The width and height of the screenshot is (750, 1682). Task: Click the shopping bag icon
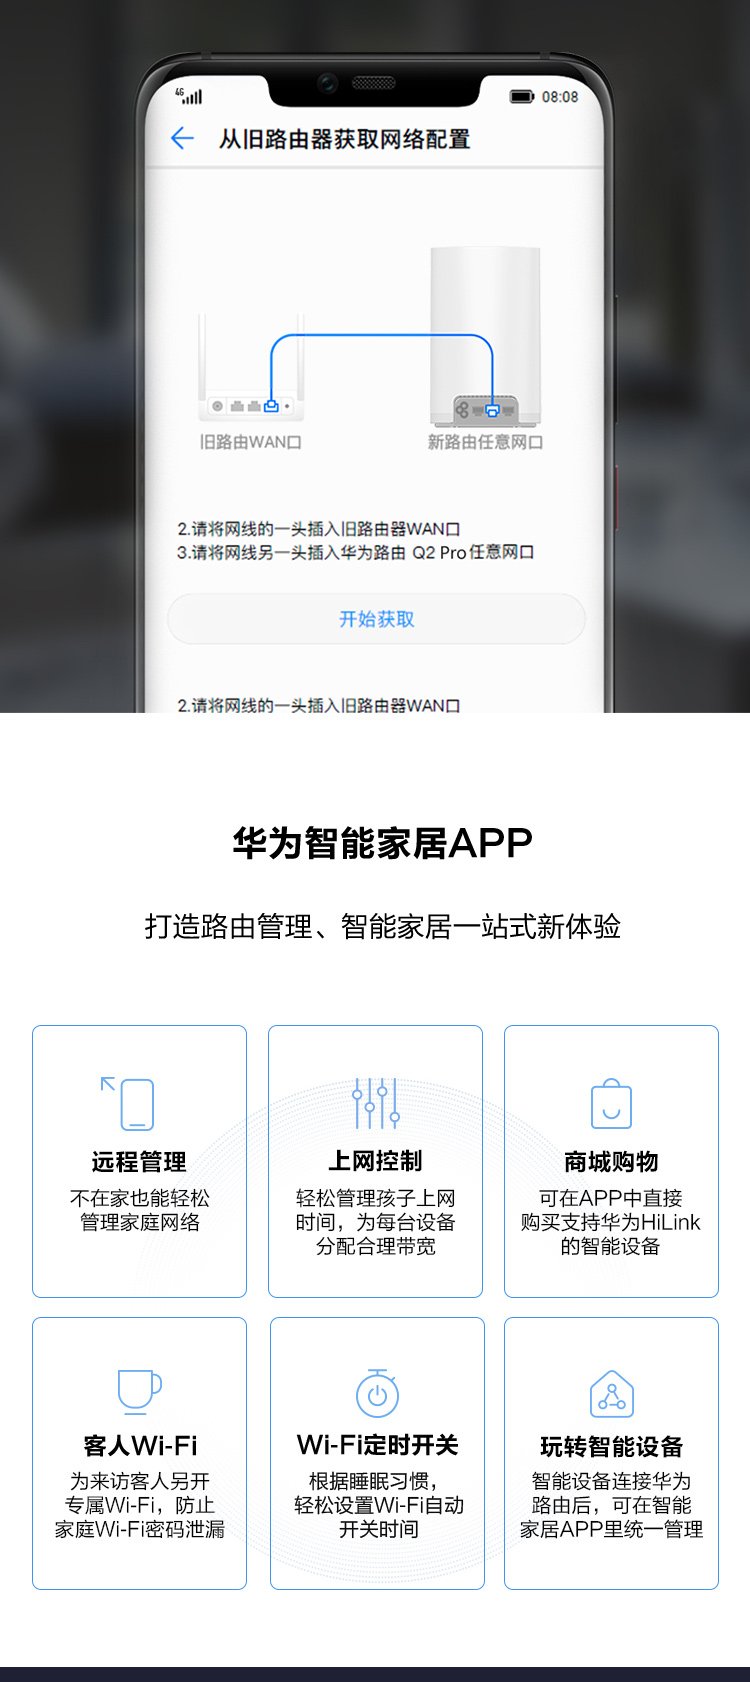point(611,1103)
